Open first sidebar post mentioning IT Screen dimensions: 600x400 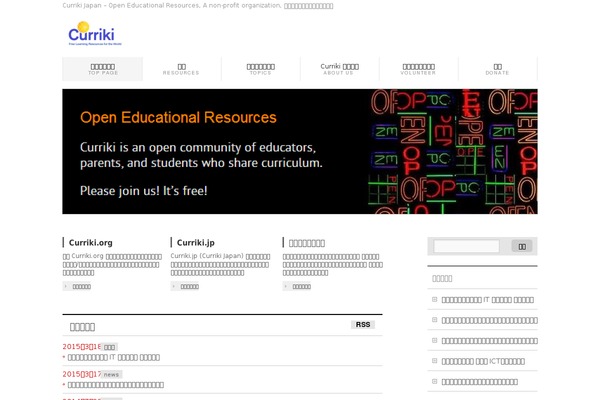[x=488, y=300]
